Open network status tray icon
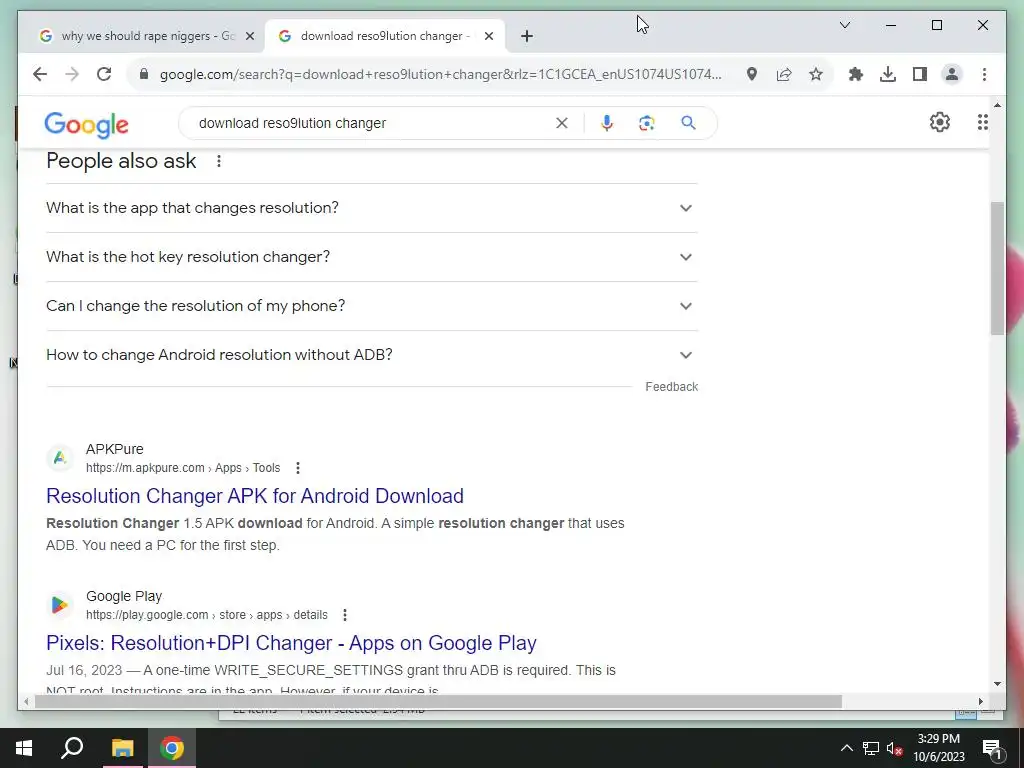Image resolution: width=1024 pixels, height=768 pixels. tap(871, 748)
